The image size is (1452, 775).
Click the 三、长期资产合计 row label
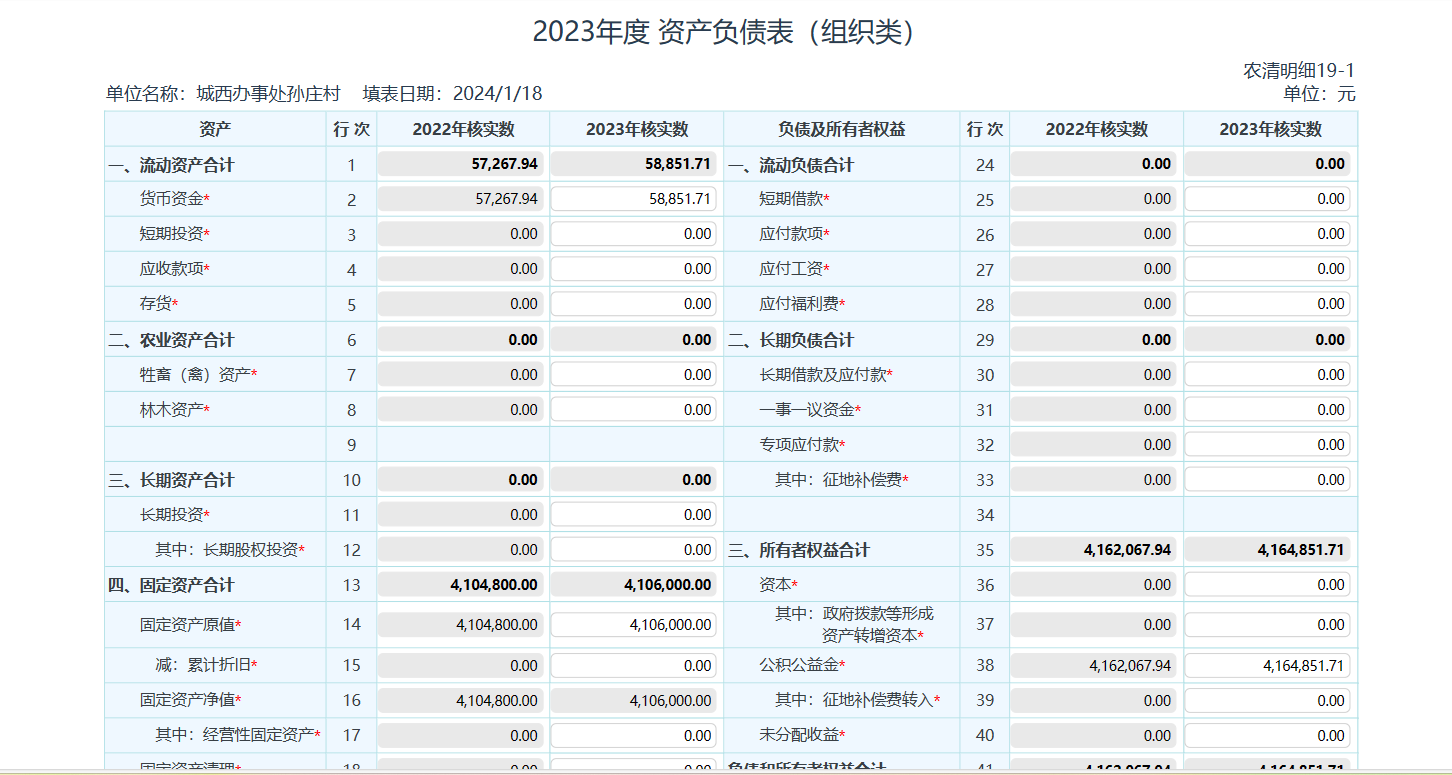pos(171,480)
